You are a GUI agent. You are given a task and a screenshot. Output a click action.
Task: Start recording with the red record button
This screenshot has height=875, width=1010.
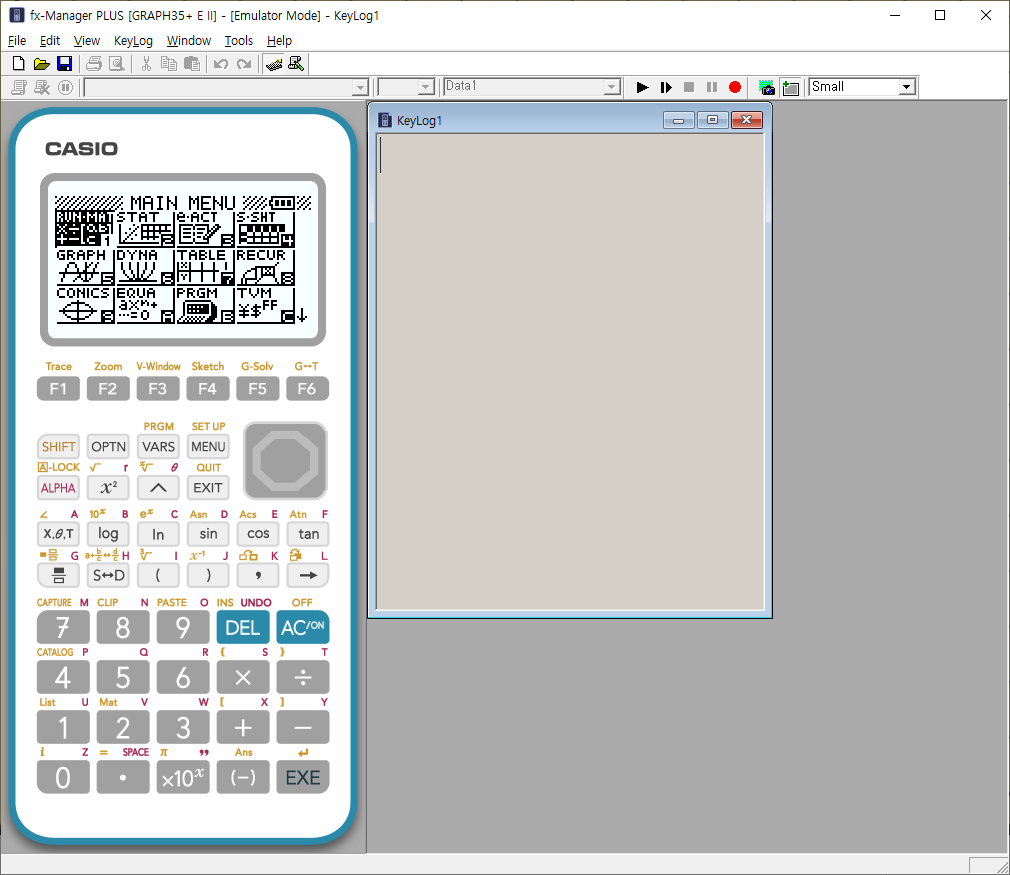click(735, 87)
